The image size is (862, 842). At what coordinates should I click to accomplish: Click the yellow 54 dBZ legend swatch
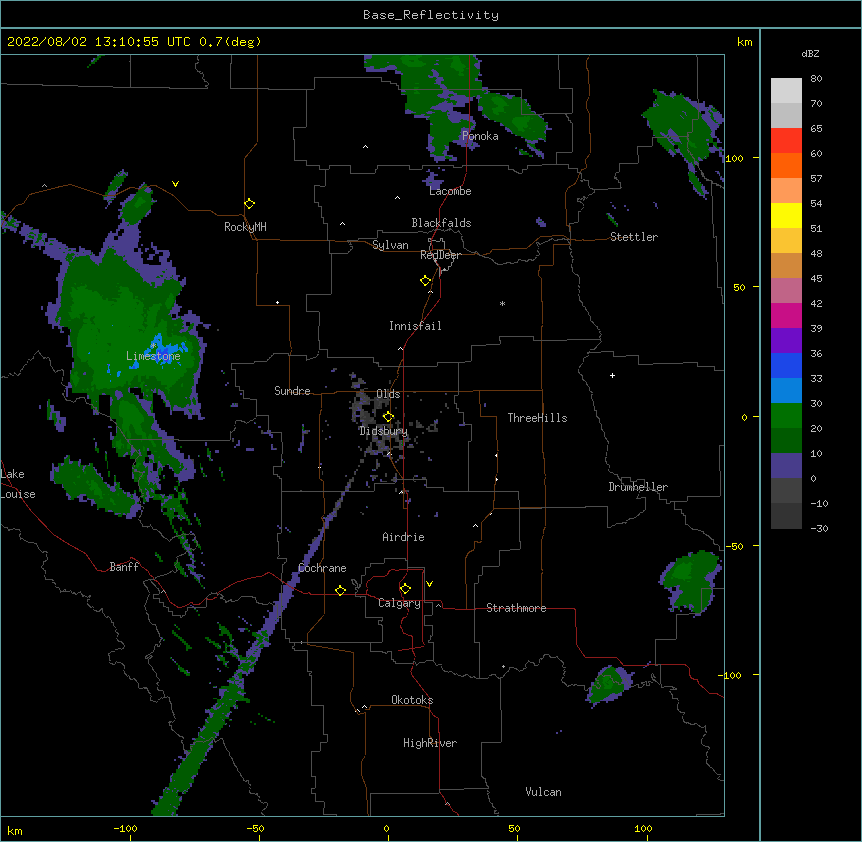[786, 216]
